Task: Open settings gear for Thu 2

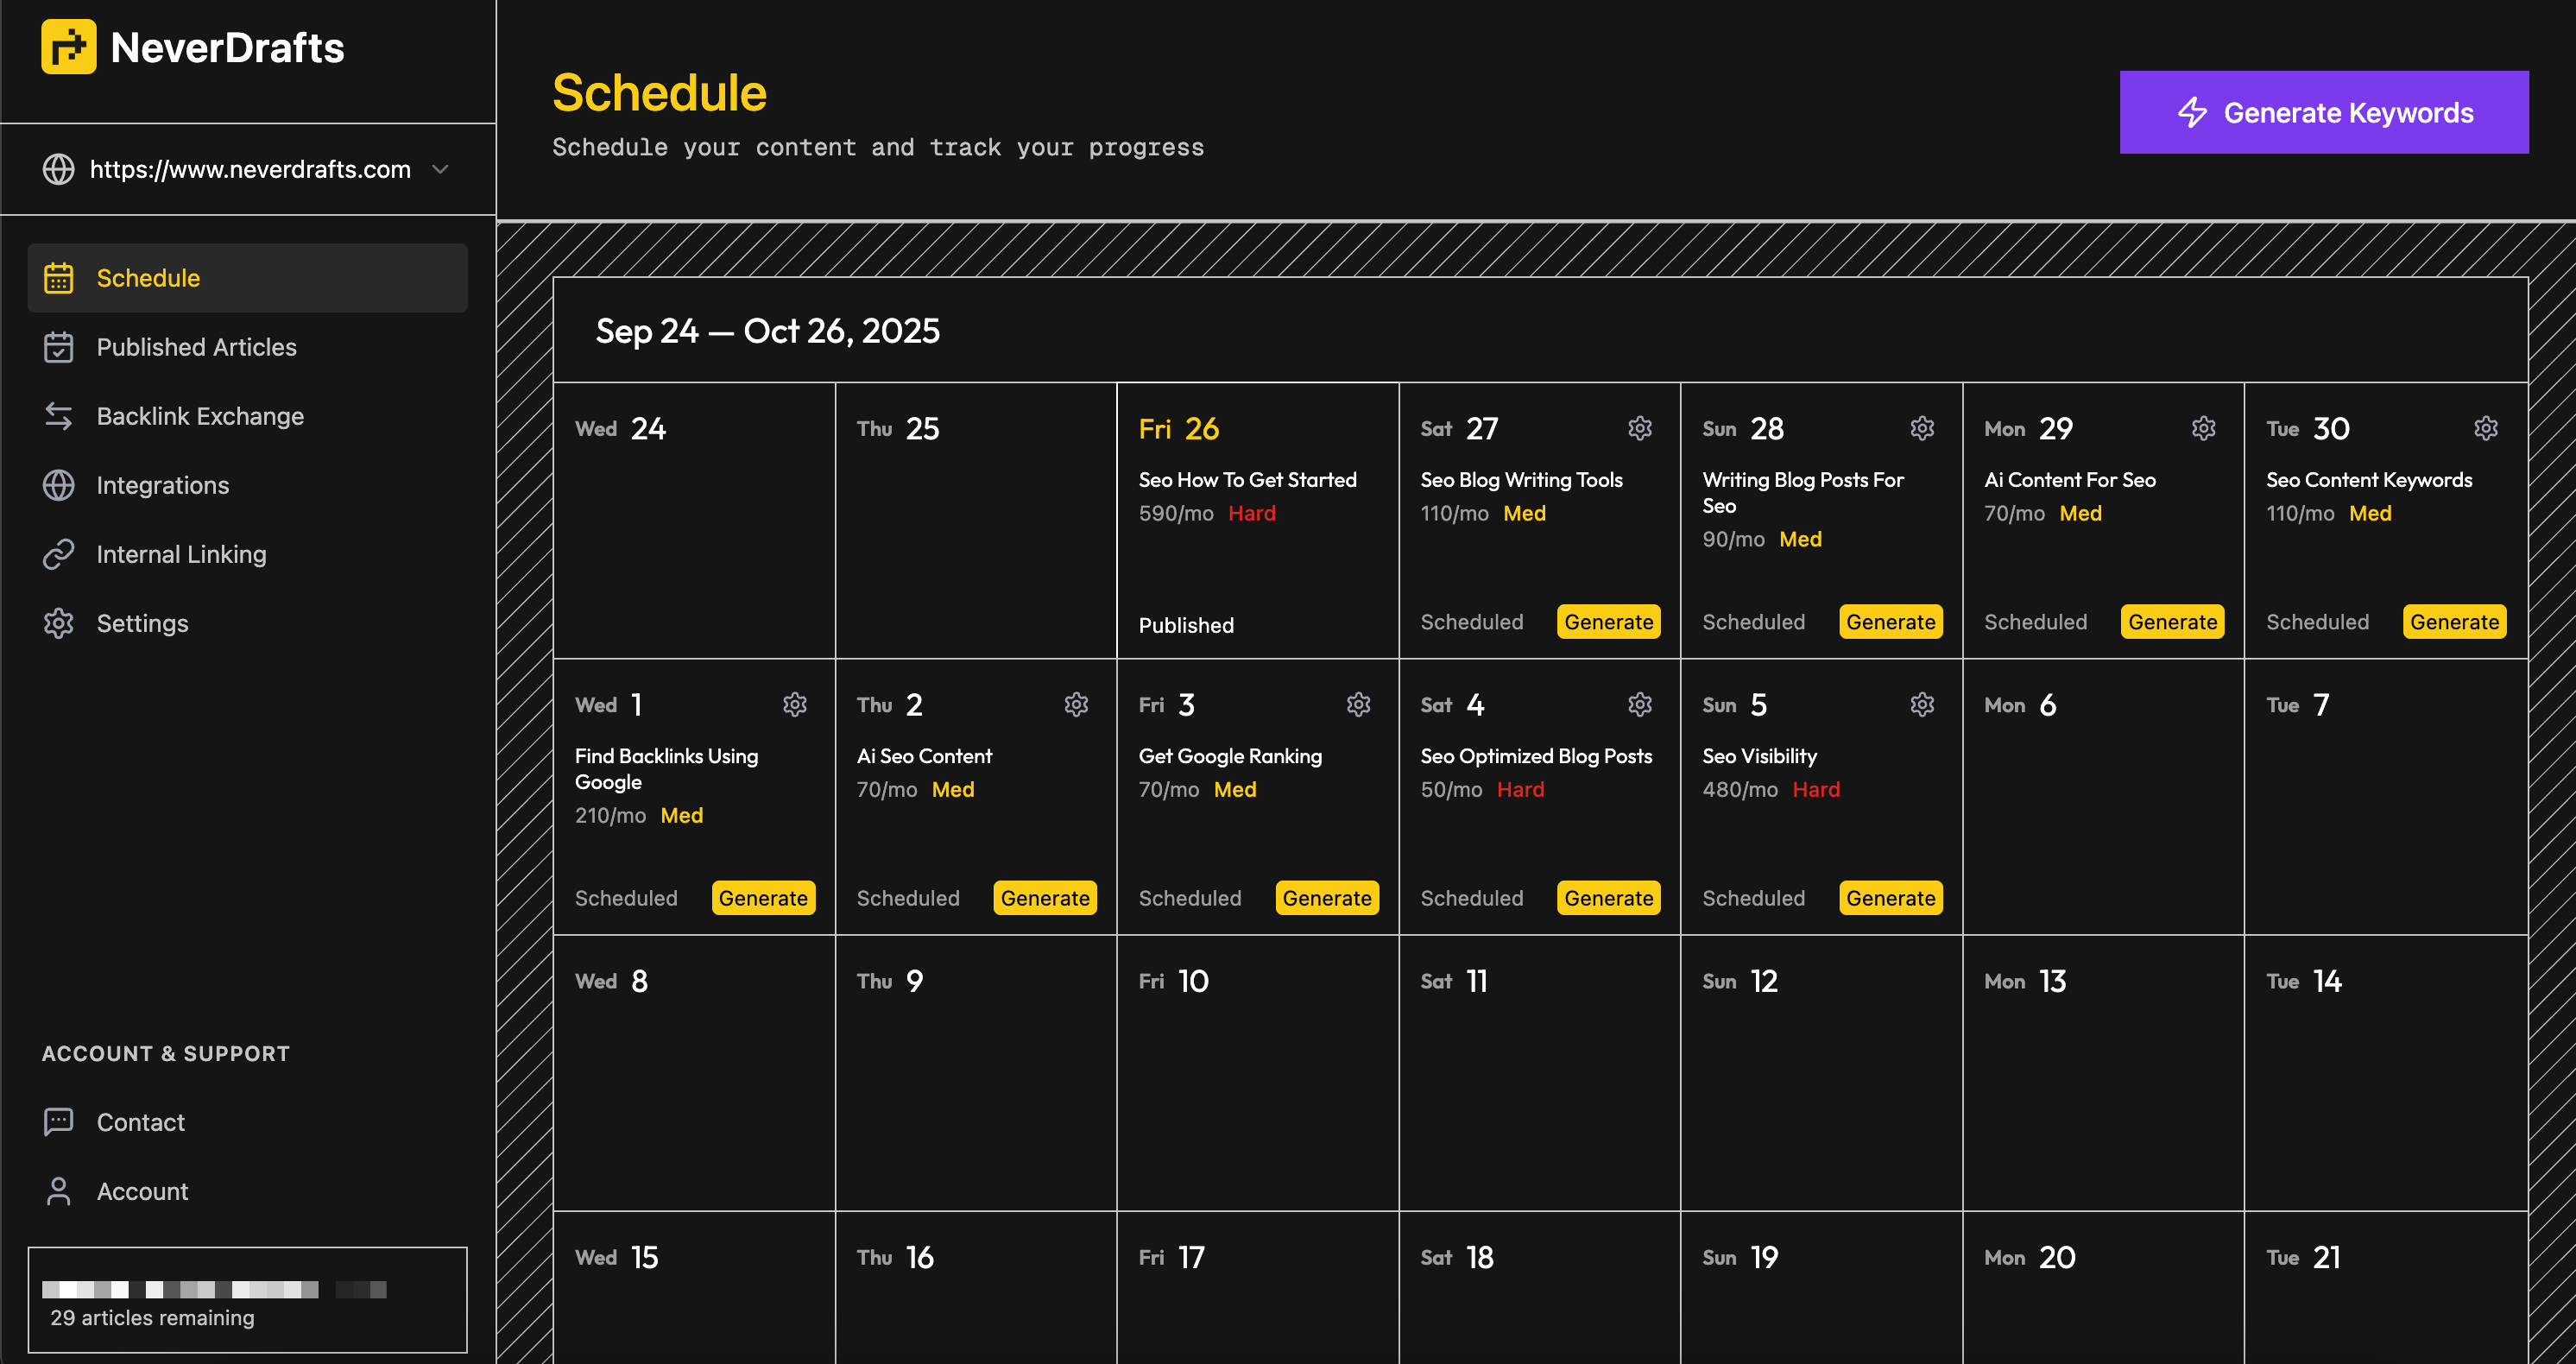Action: pos(1076,705)
